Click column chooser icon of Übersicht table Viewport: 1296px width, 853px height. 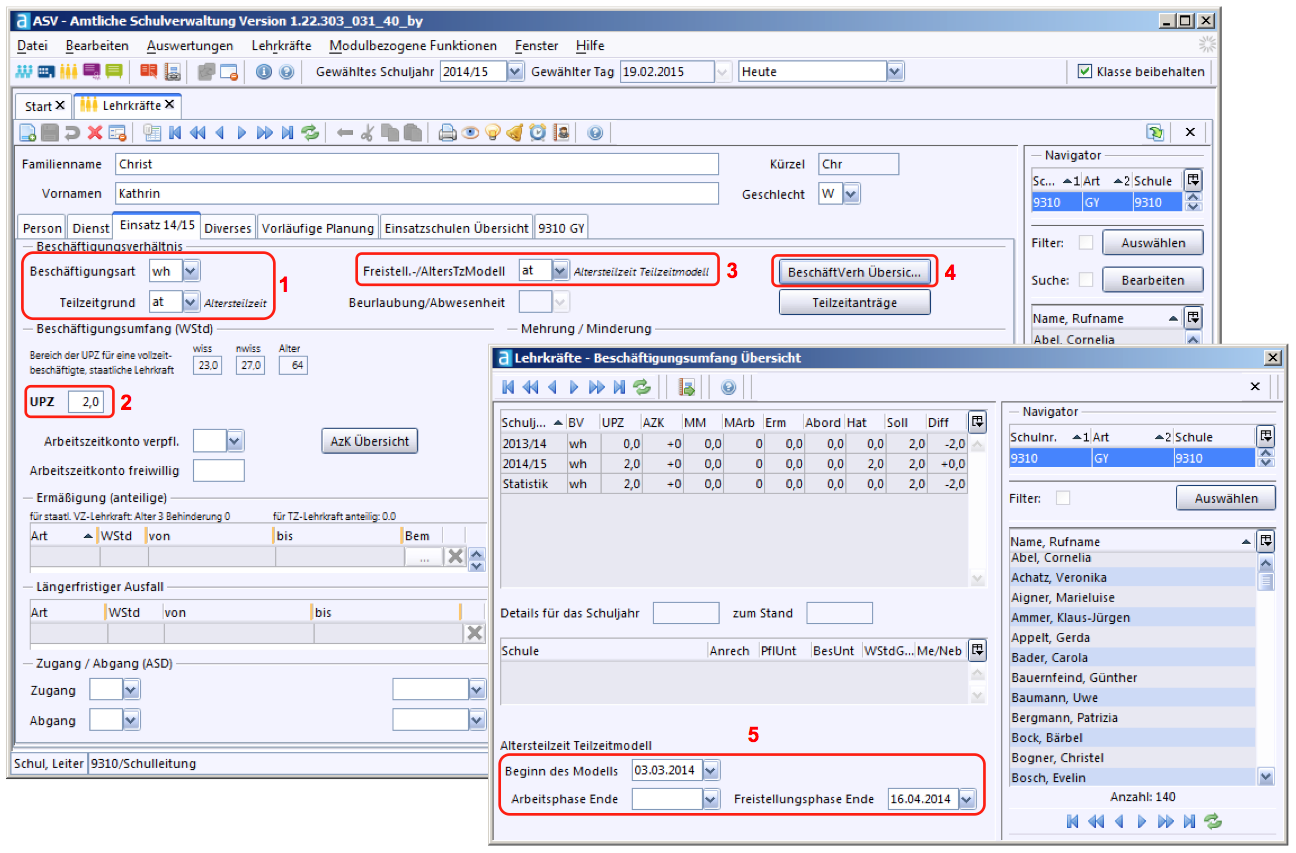[x=977, y=423]
